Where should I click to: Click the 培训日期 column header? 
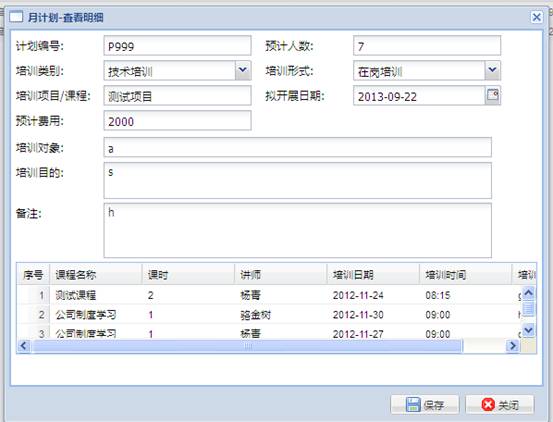pyautogui.click(x=373, y=274)
